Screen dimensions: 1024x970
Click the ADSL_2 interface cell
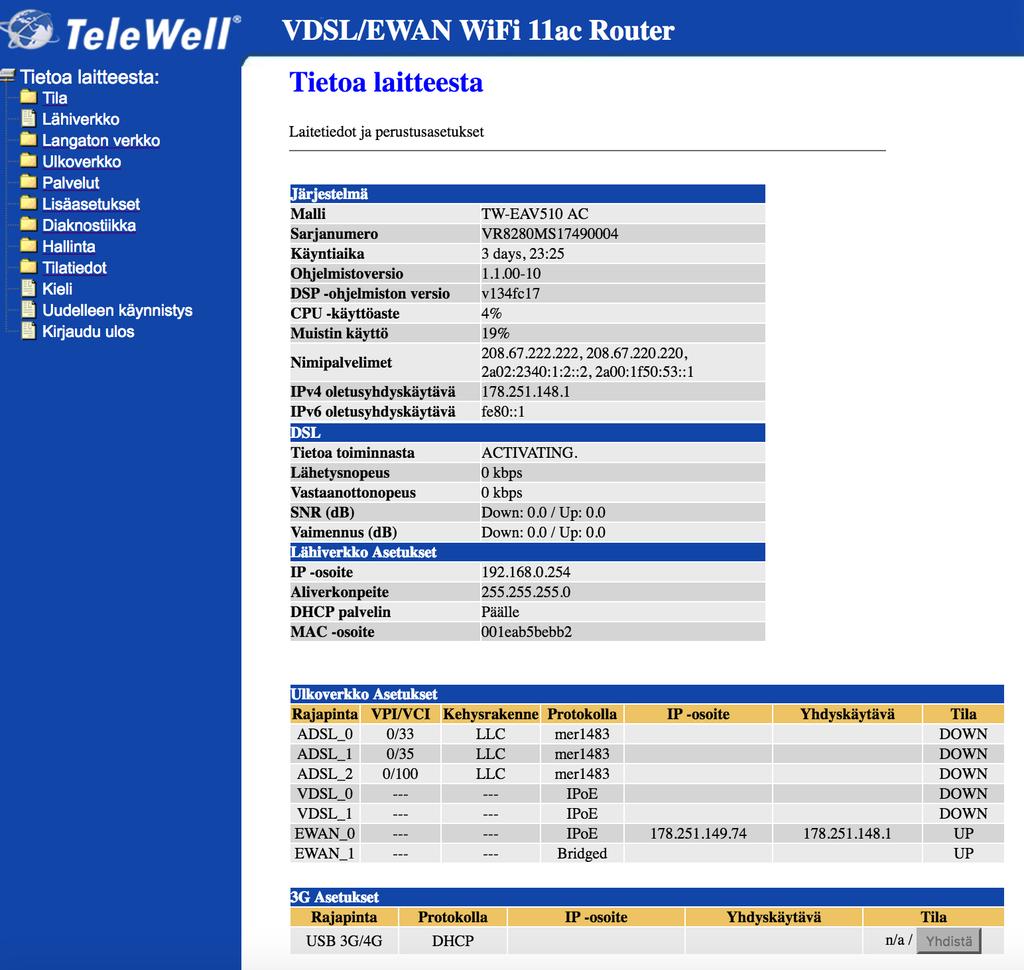[x=325, y=773]
